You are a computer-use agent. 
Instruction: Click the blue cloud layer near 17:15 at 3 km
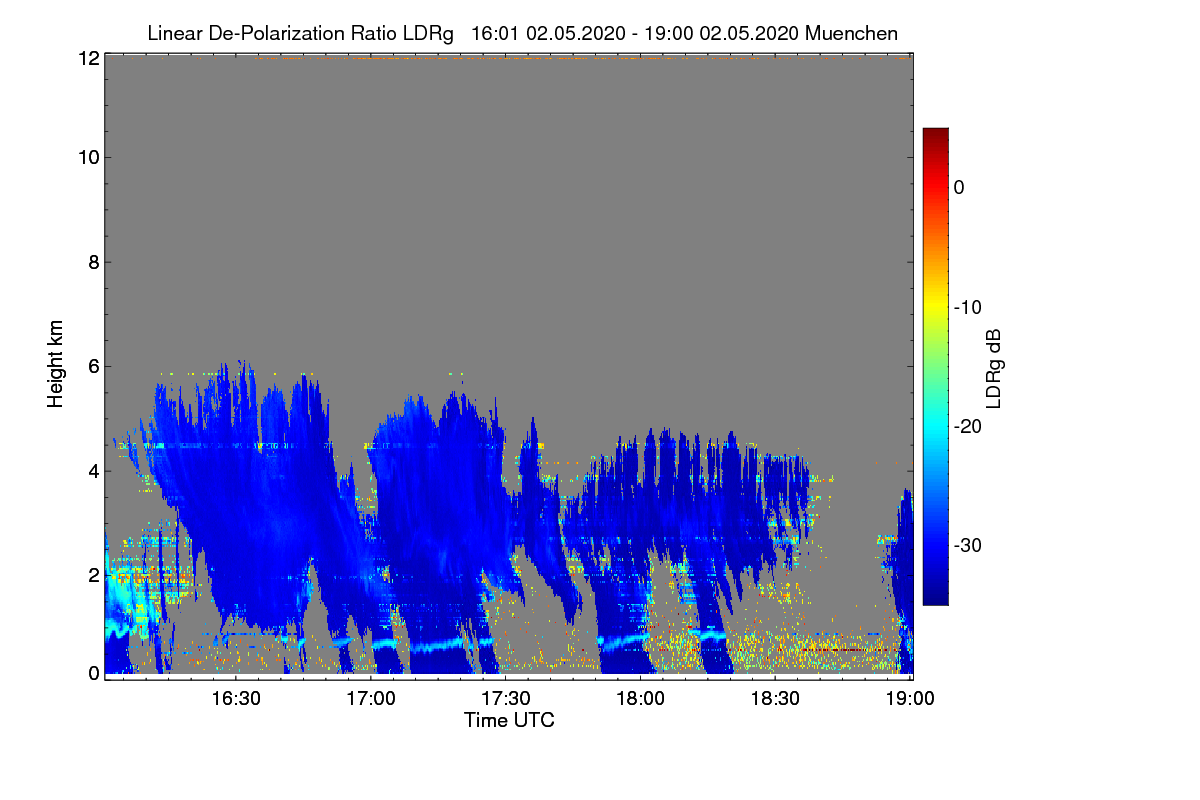point(438,522)
